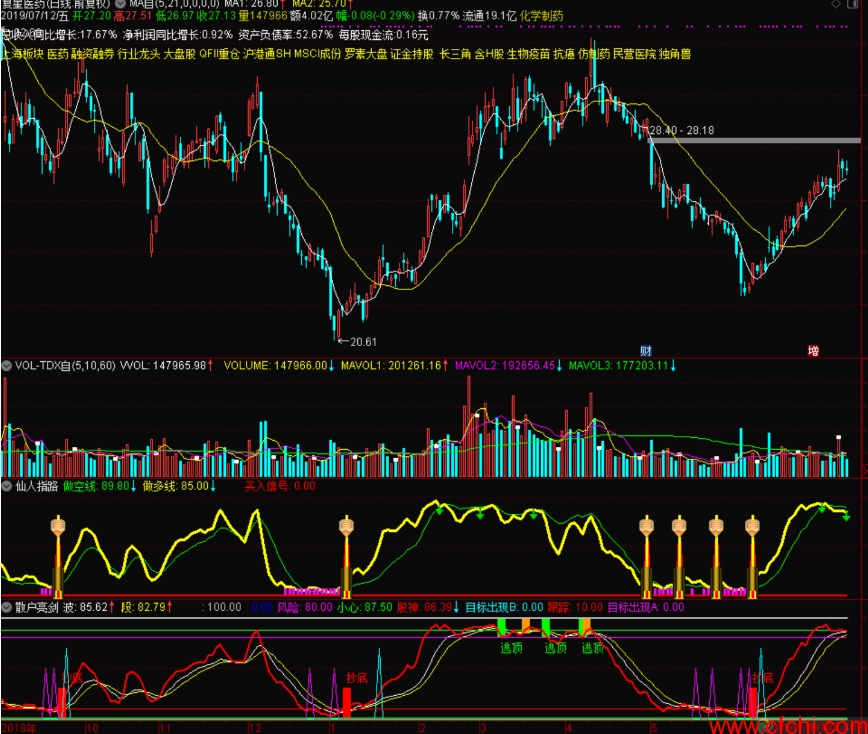Click the www.cfchi.com watermark link
The image size is (868, 734).
(788, 726)
